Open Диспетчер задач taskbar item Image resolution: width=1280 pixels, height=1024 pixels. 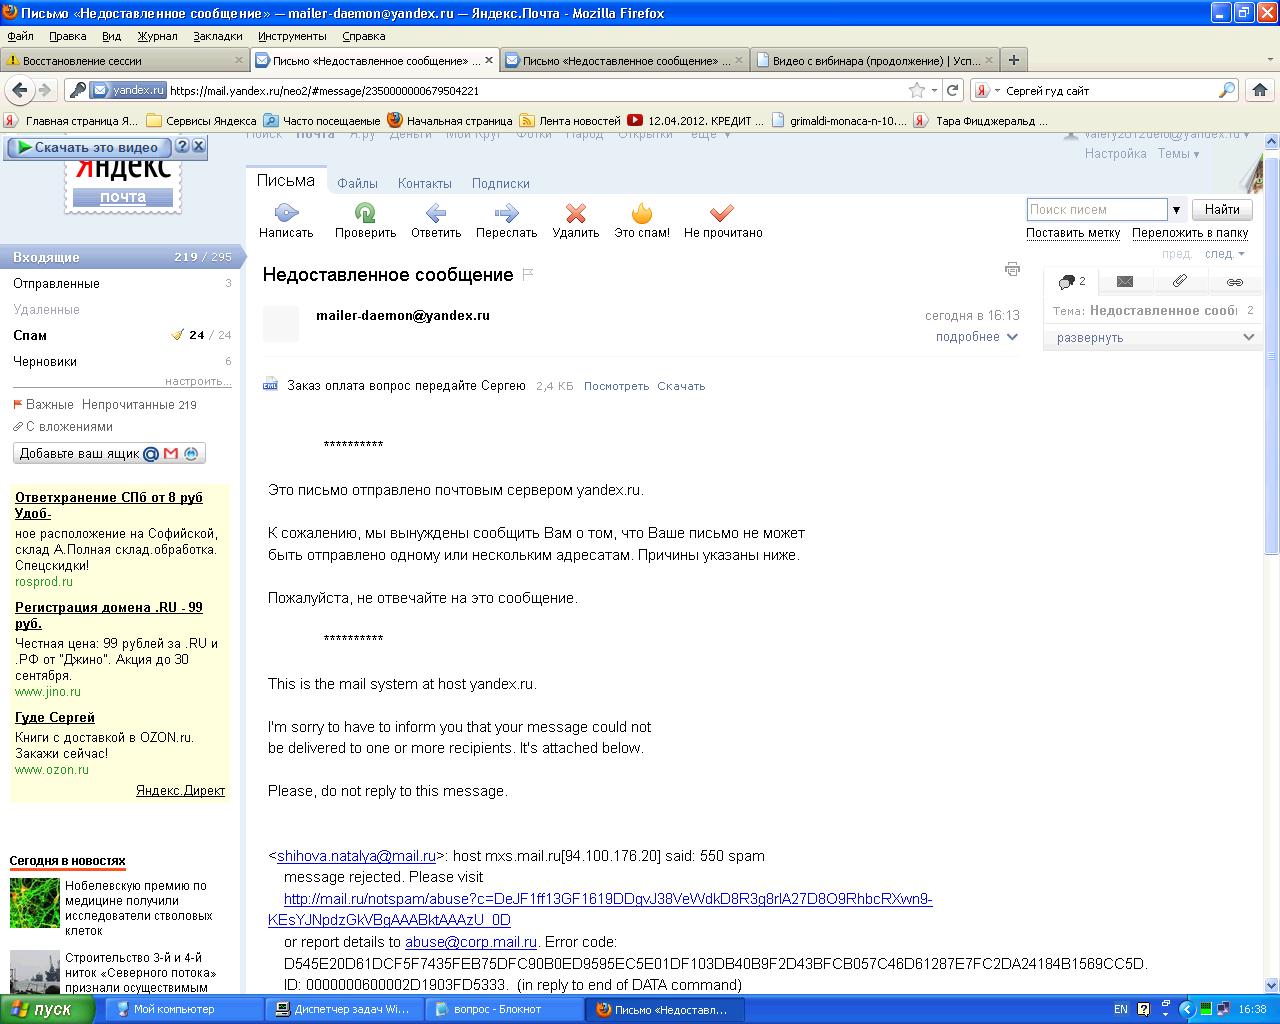point(343,1009)
